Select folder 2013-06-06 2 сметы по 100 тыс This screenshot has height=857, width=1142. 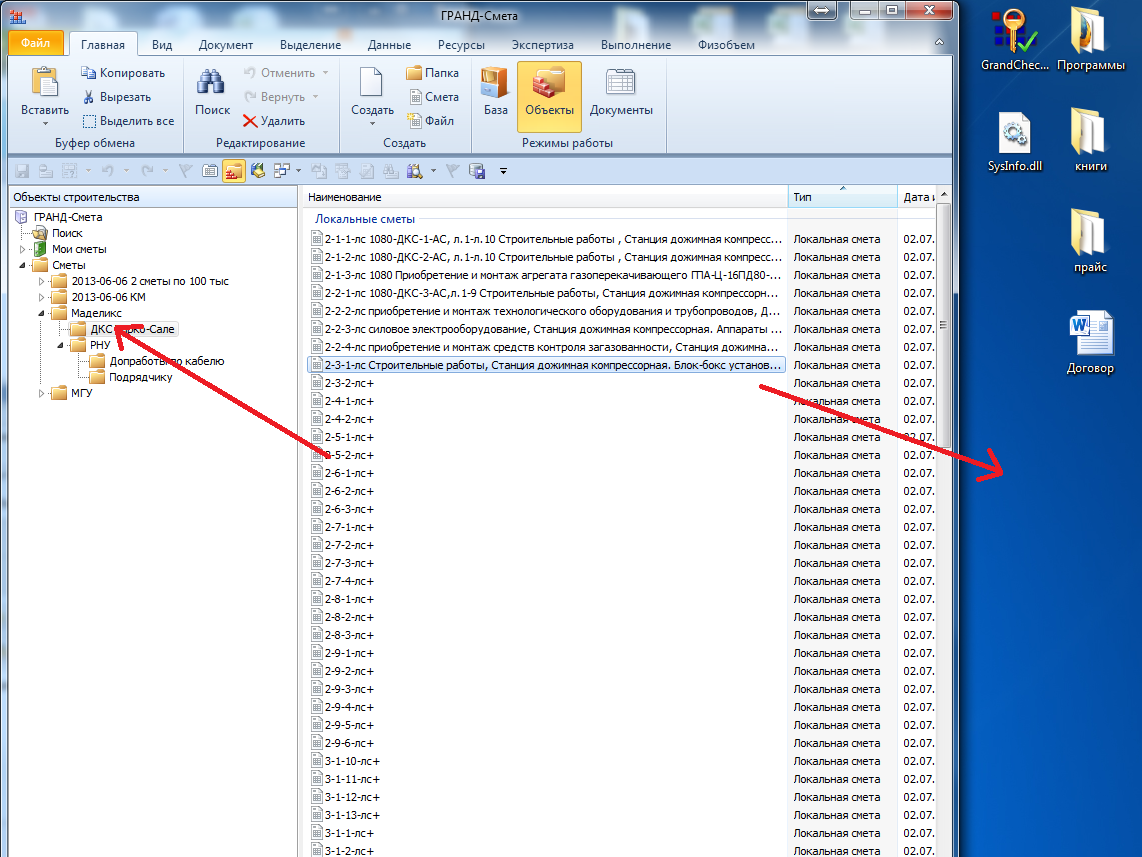tap(150, 281)
